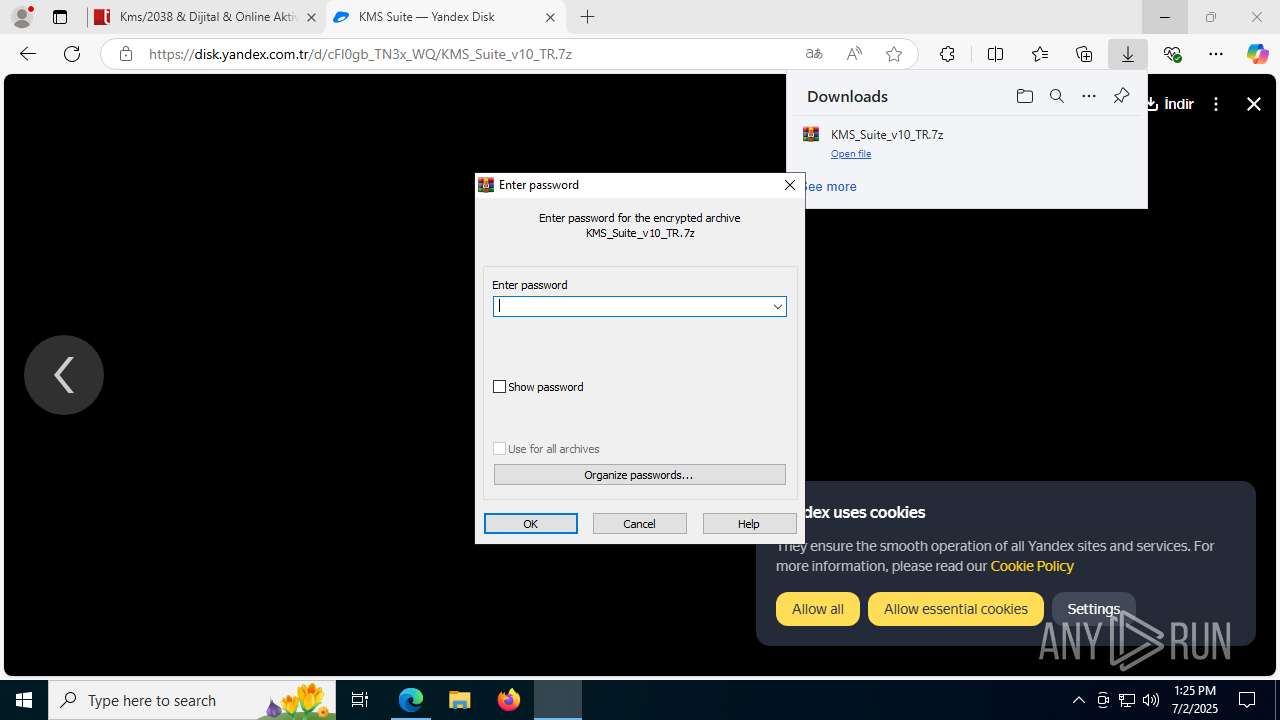This screenshot has height=720, width=1280.
Task: Click the address bar URL
Action: pyautogui.click(x=360, y=54)
